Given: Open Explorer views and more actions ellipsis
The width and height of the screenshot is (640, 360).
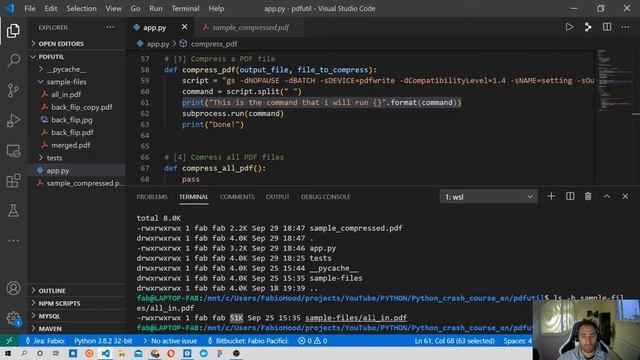Looking at the screenshot, I should pos(110,27).
